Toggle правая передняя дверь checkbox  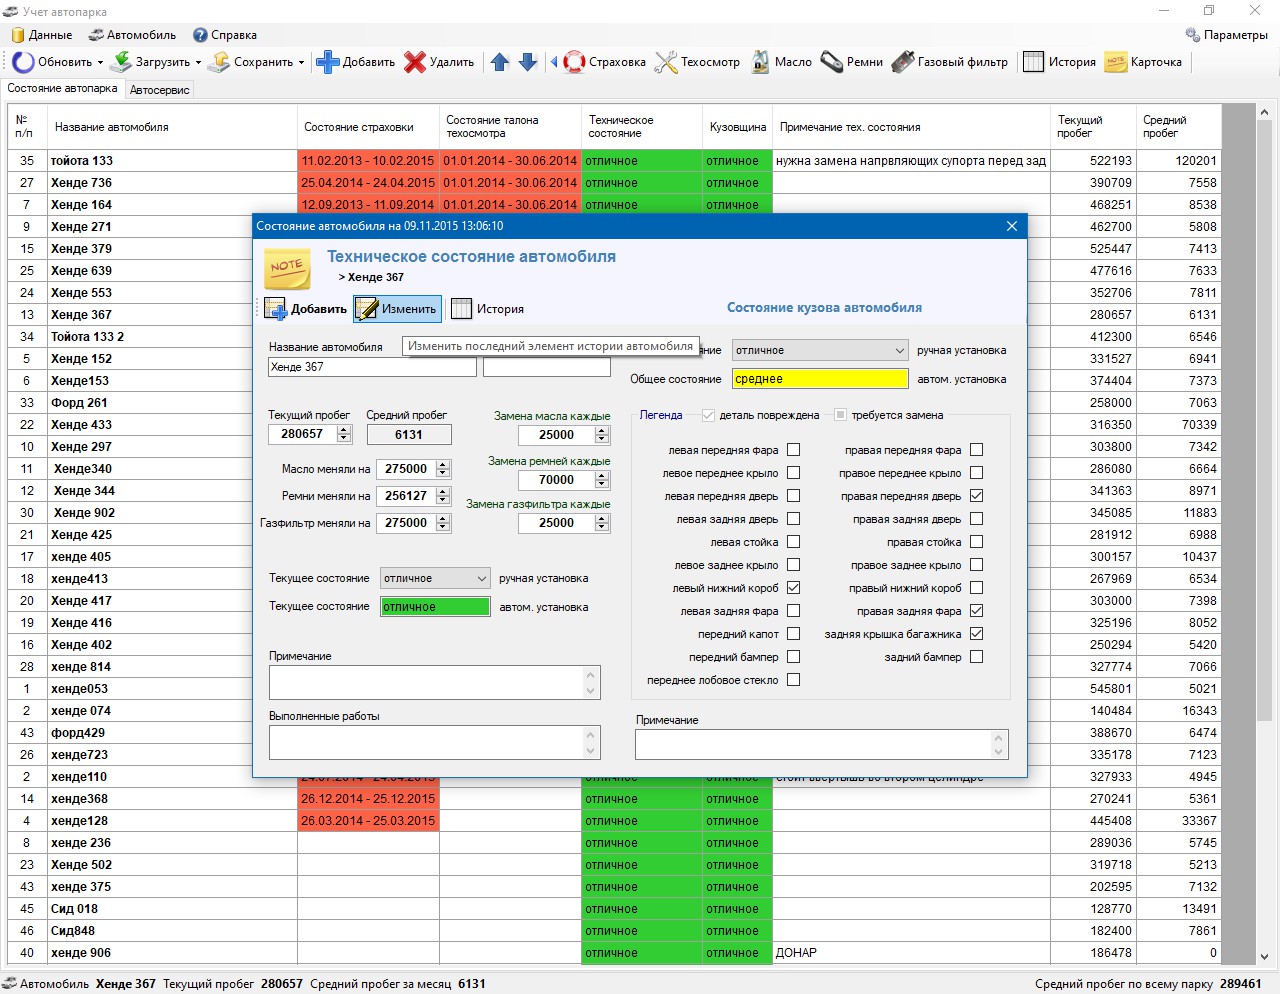tap(977, 496)
